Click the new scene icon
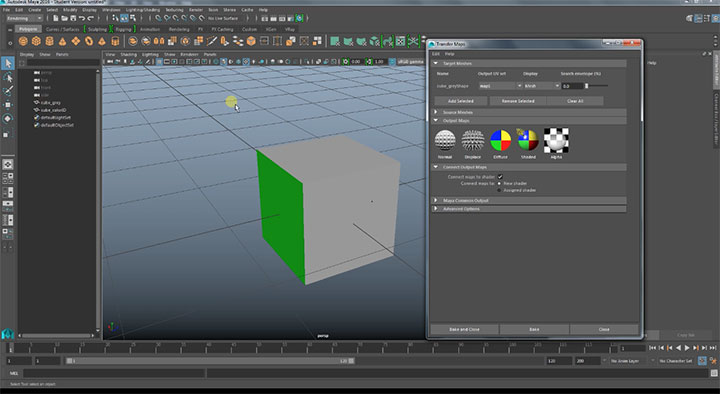 pos(56,18)
